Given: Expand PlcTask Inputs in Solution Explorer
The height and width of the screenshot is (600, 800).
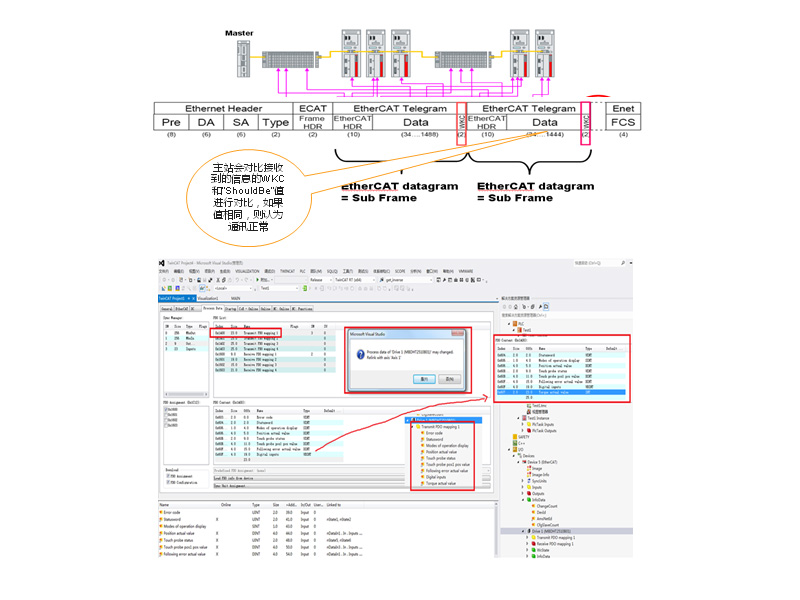Looking at the screenshot, I should coord(522,424).
